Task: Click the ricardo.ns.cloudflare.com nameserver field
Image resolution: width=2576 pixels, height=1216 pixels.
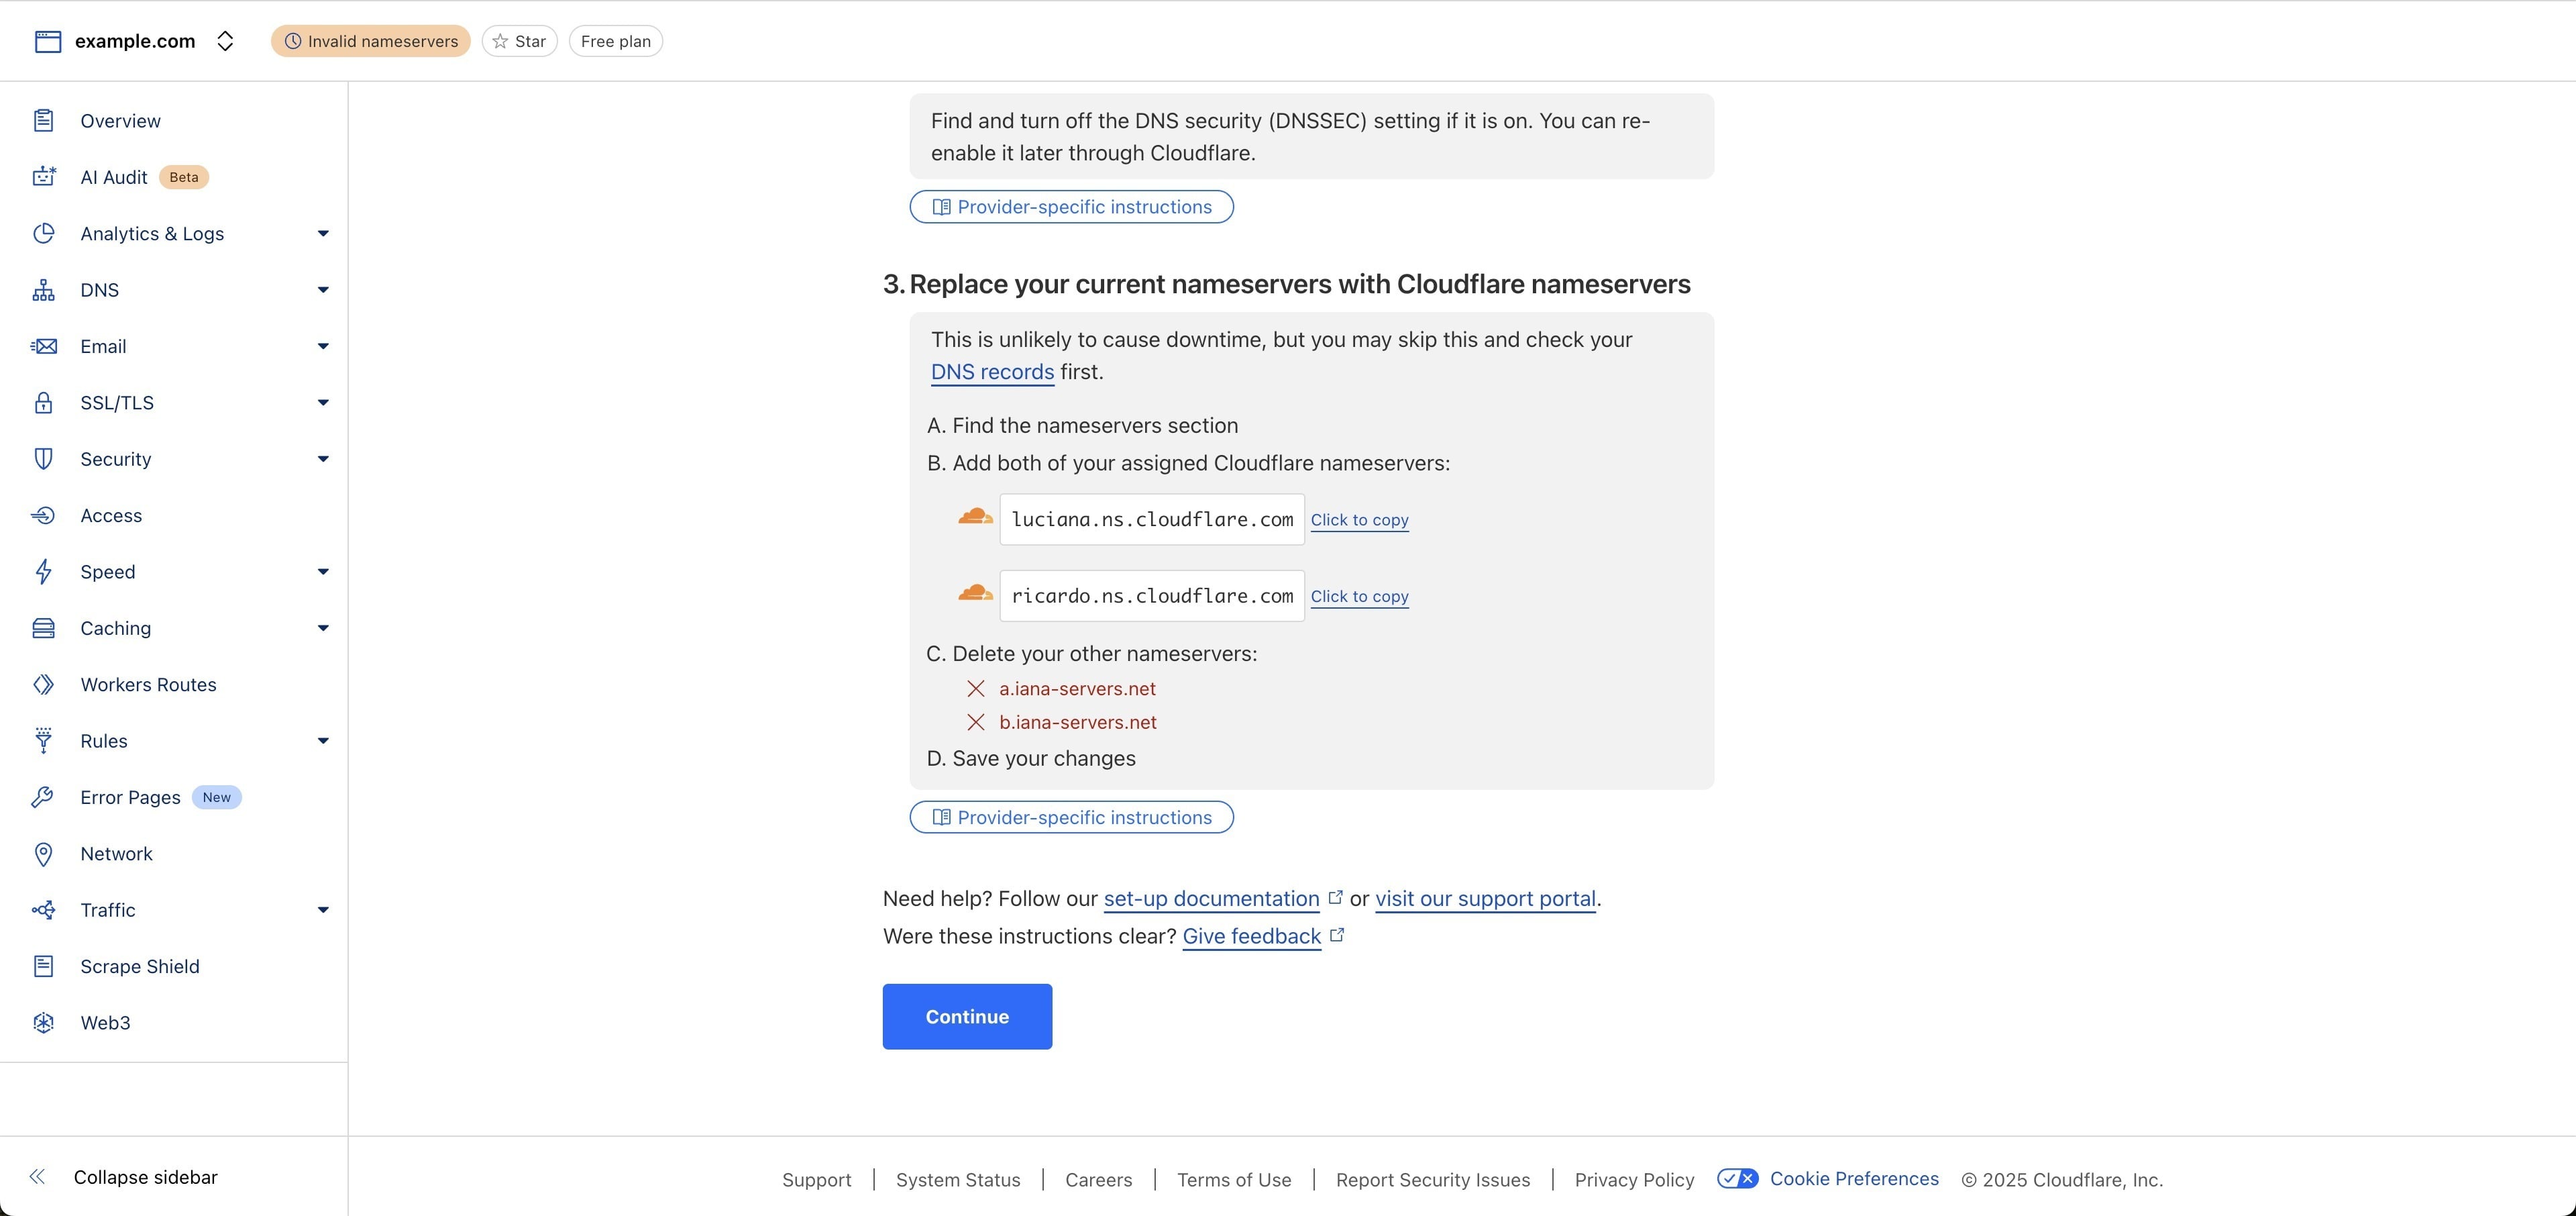Action: click(x=1151, y=596)
